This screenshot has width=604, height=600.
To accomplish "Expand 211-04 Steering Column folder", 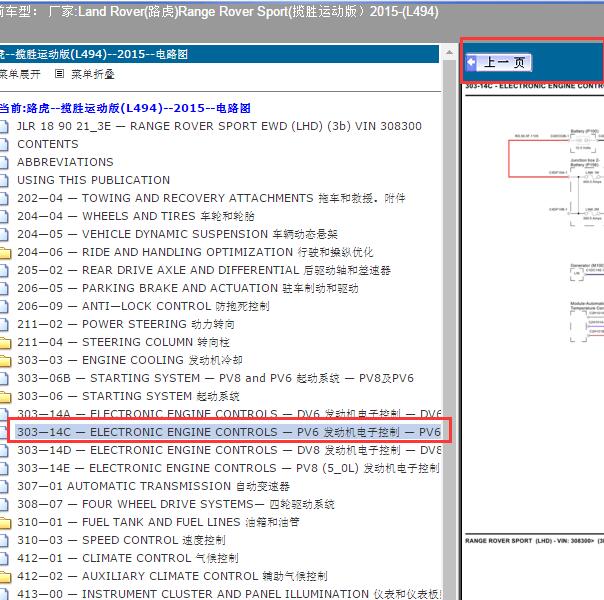I will pyautogui.click(x=123, y=342).
